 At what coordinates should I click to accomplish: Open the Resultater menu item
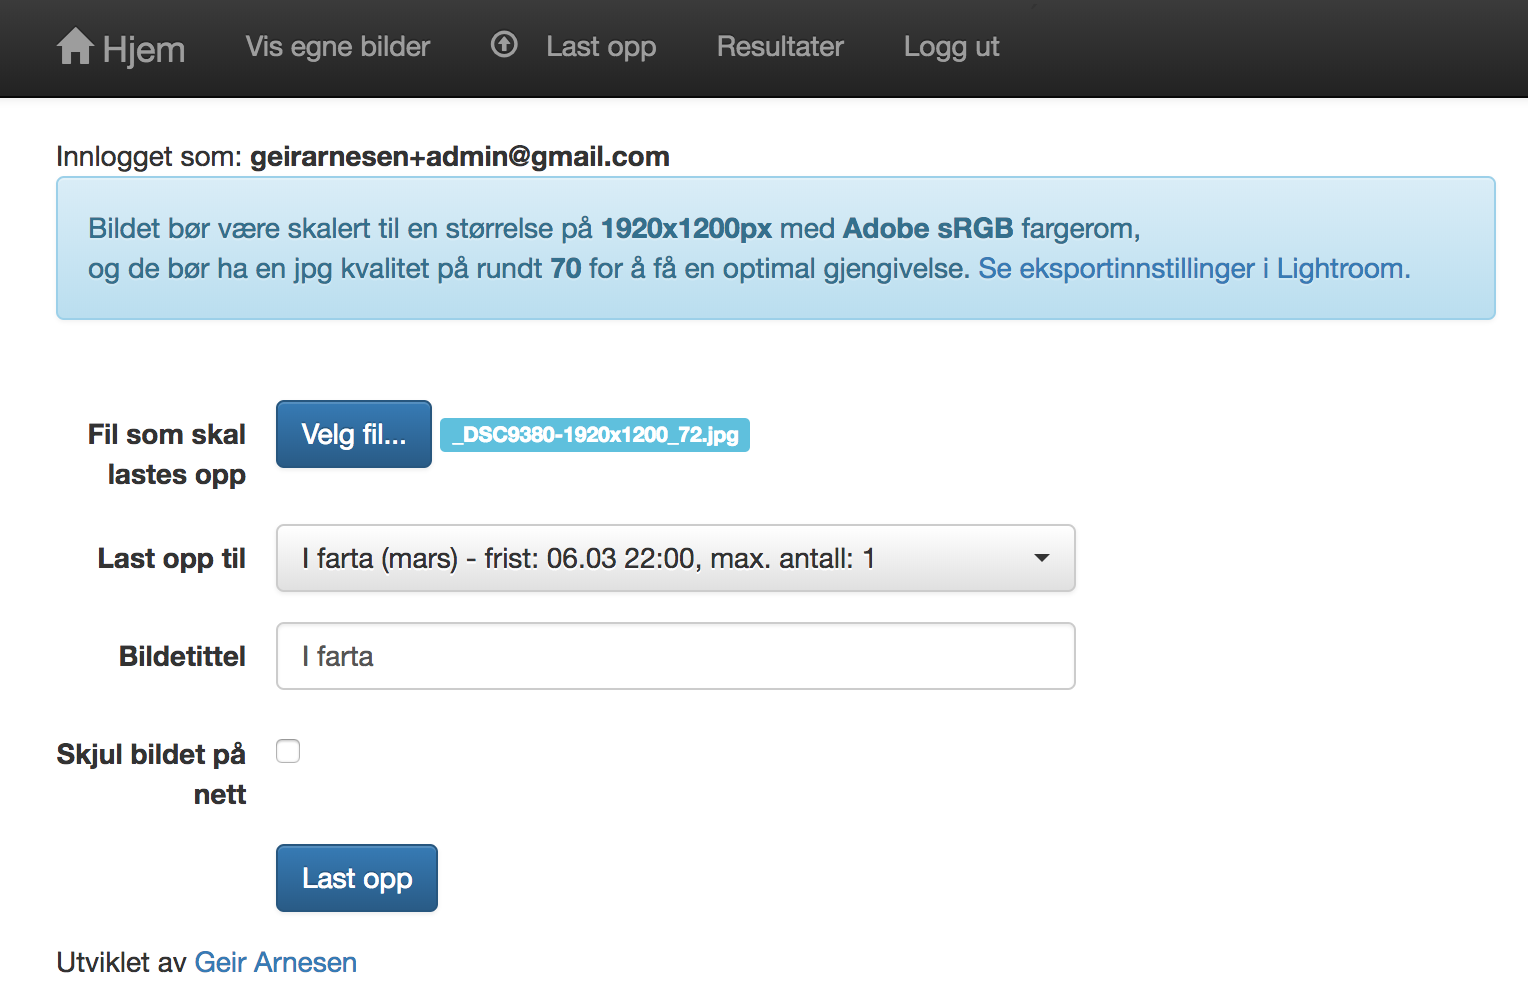tap(780, 46)
